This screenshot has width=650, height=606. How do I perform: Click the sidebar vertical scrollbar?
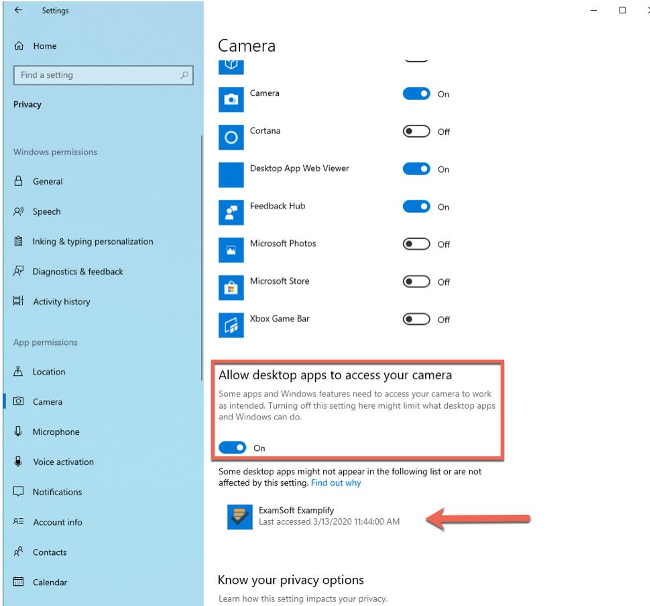coord(201,257)
